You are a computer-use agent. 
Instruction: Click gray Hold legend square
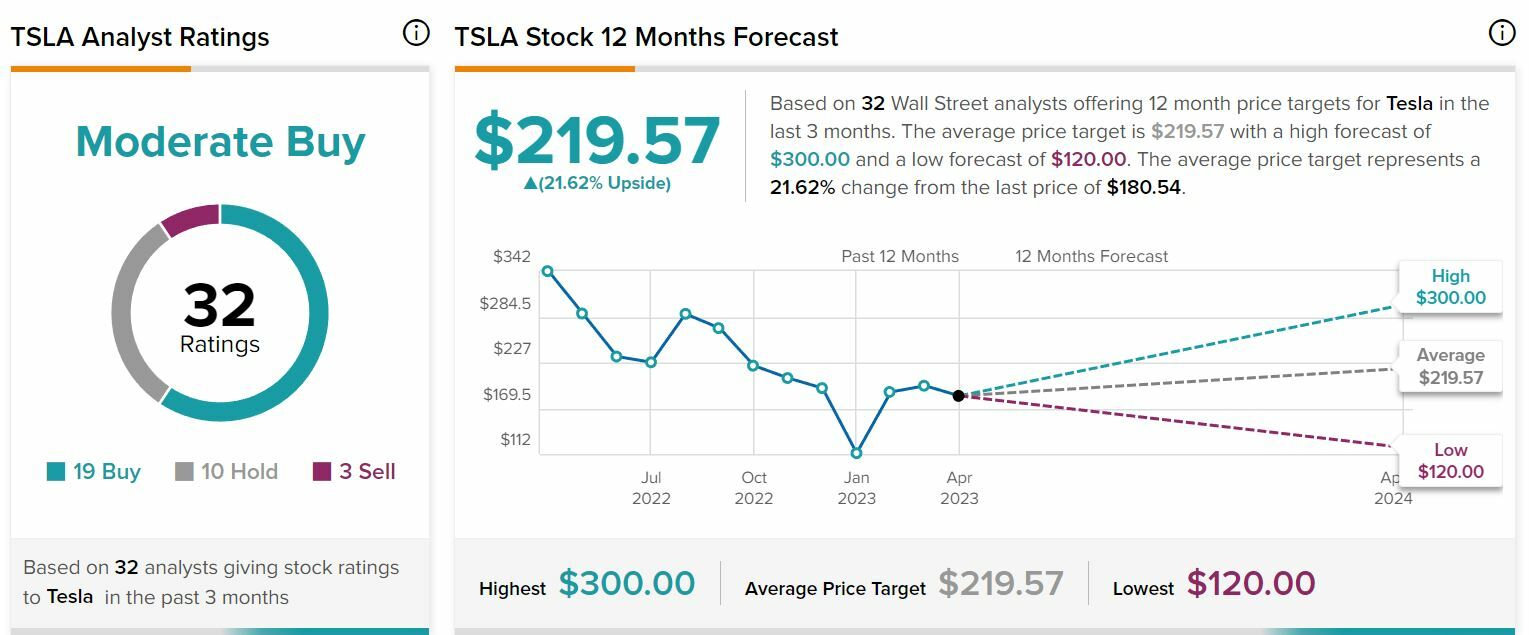[184, 472]
